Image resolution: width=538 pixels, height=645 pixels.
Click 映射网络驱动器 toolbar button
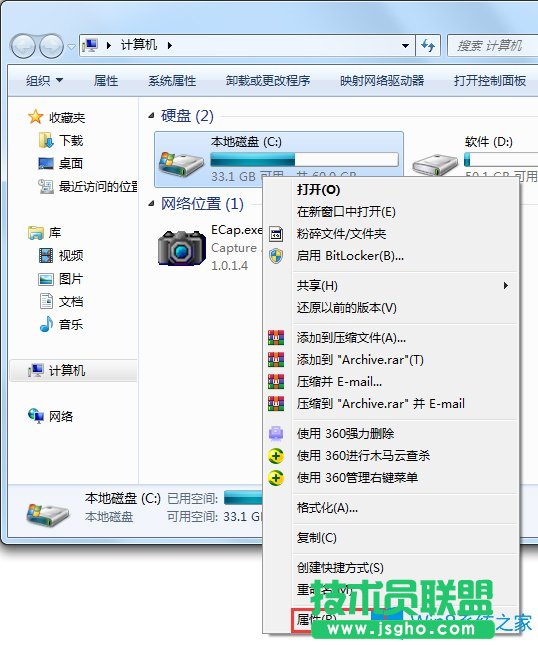point(382,80)
